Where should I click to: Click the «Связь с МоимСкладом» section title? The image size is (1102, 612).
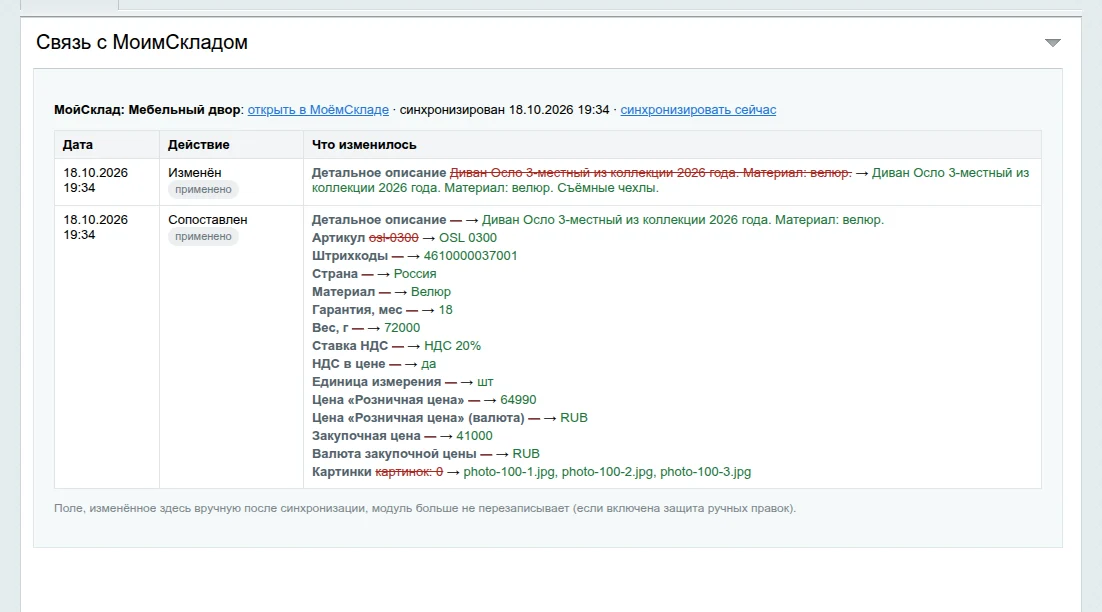[x=142, y=42]
